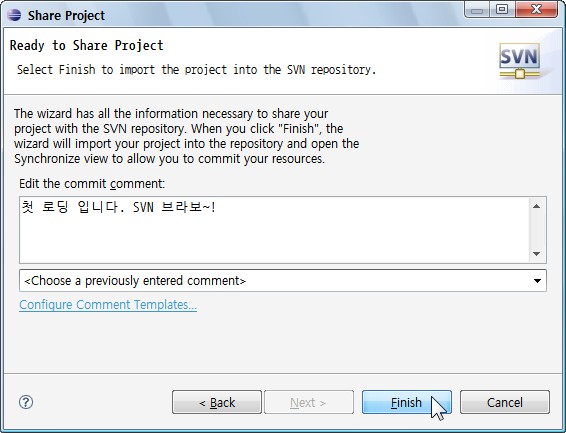Expand the previously entered comment arrow
This screenshot has height=433, width=566.
[537, 280]
